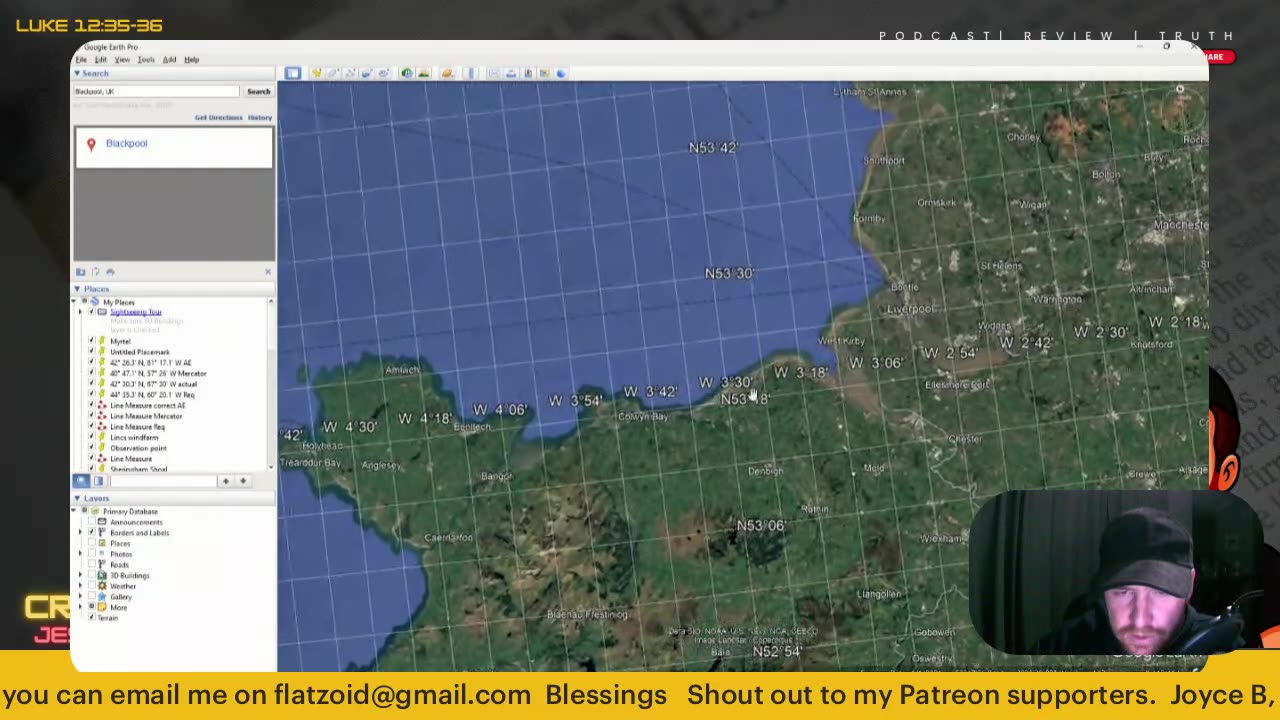The height and width of the screenshot is (720, 1280).
Task: Select the Blackpool search result link
Action: click(x=126, y=144)
